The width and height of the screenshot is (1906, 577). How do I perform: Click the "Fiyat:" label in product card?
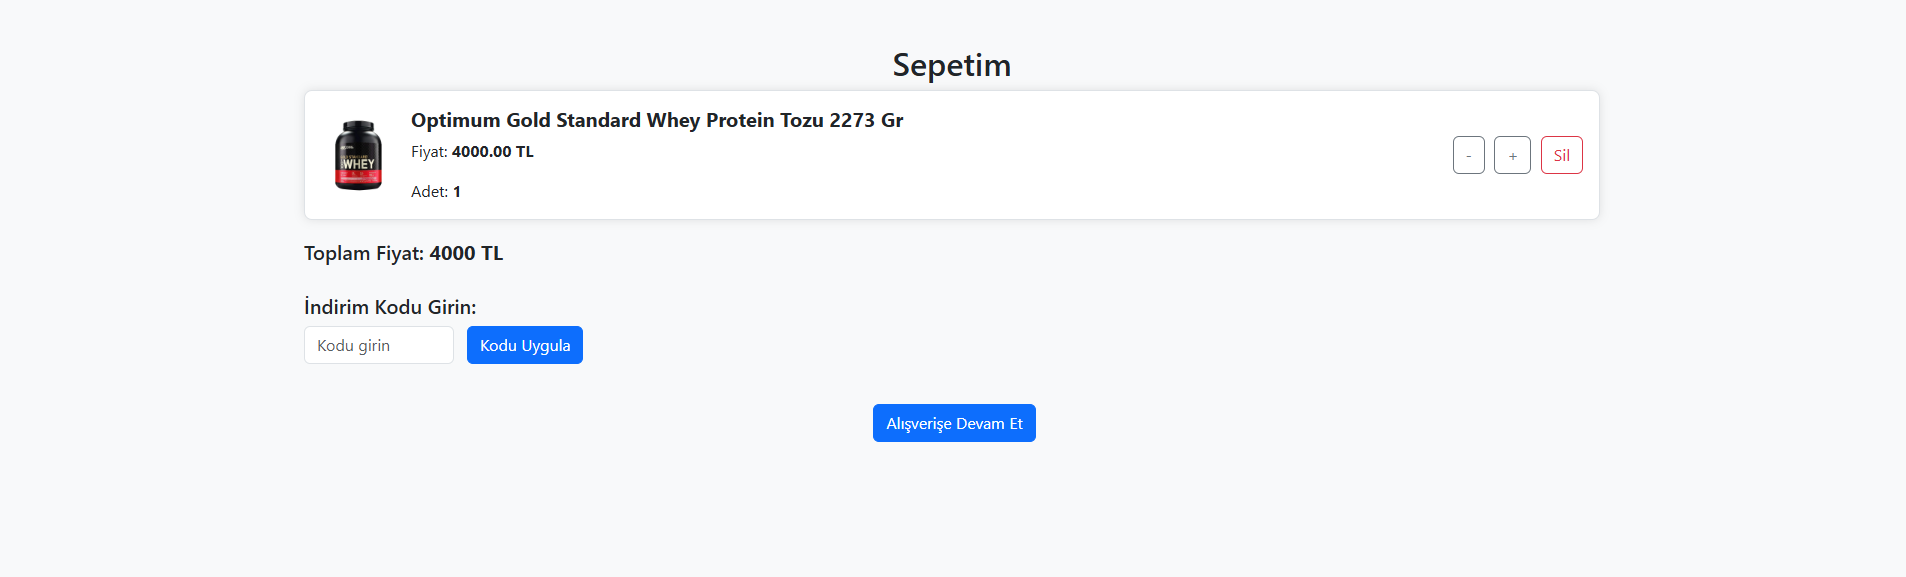tap(429, 152)
